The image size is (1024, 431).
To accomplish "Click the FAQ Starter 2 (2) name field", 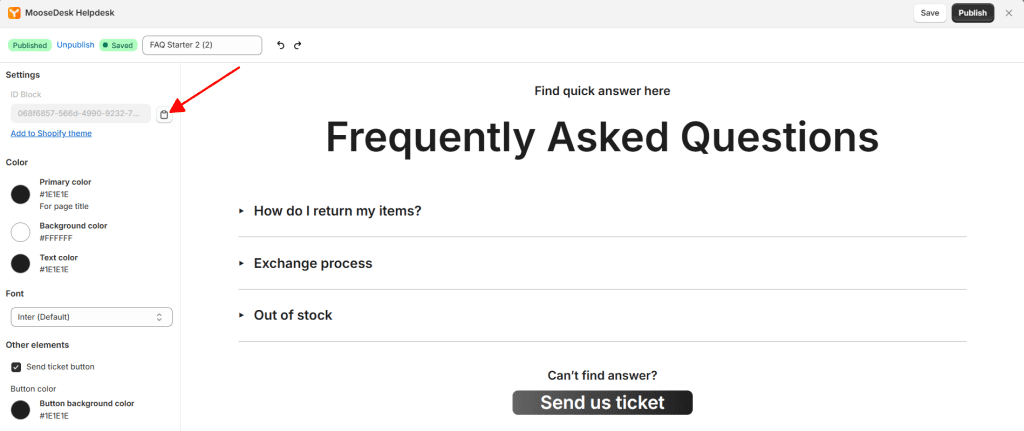I will (x=202, y=45).
